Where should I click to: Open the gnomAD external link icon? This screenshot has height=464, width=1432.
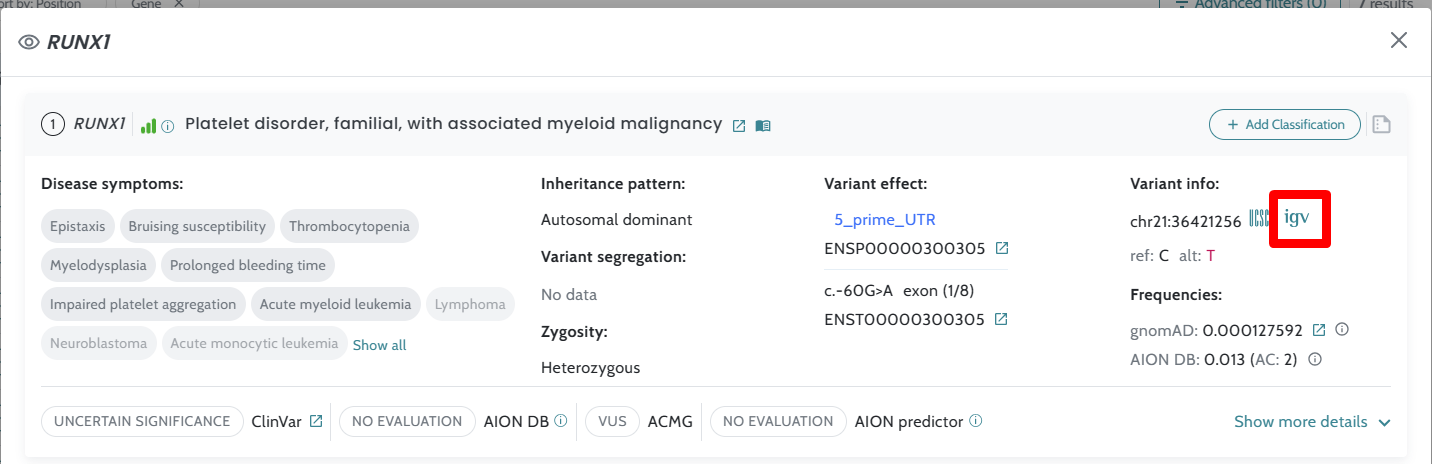pos(1319,330)
